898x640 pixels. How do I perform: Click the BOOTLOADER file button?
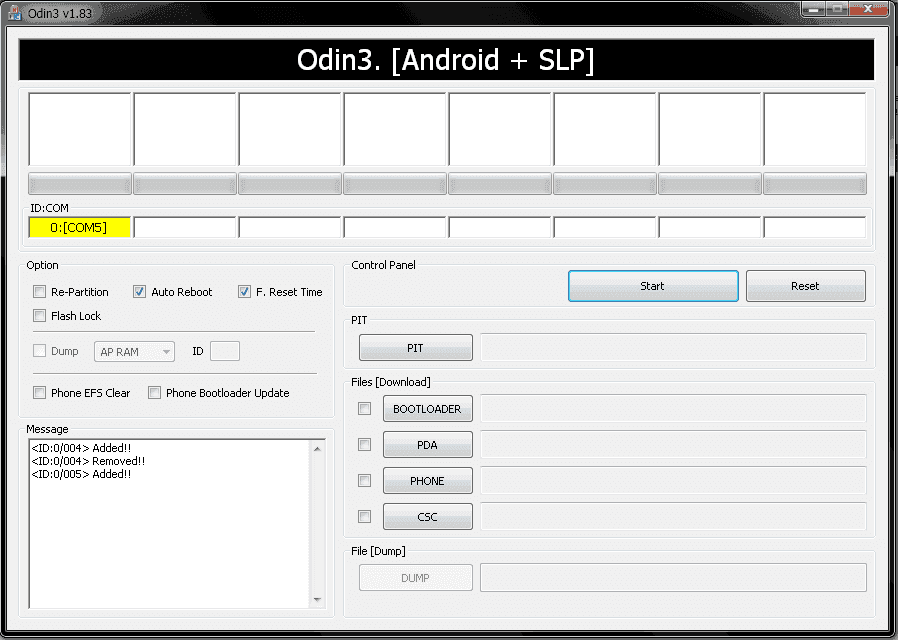428,409
